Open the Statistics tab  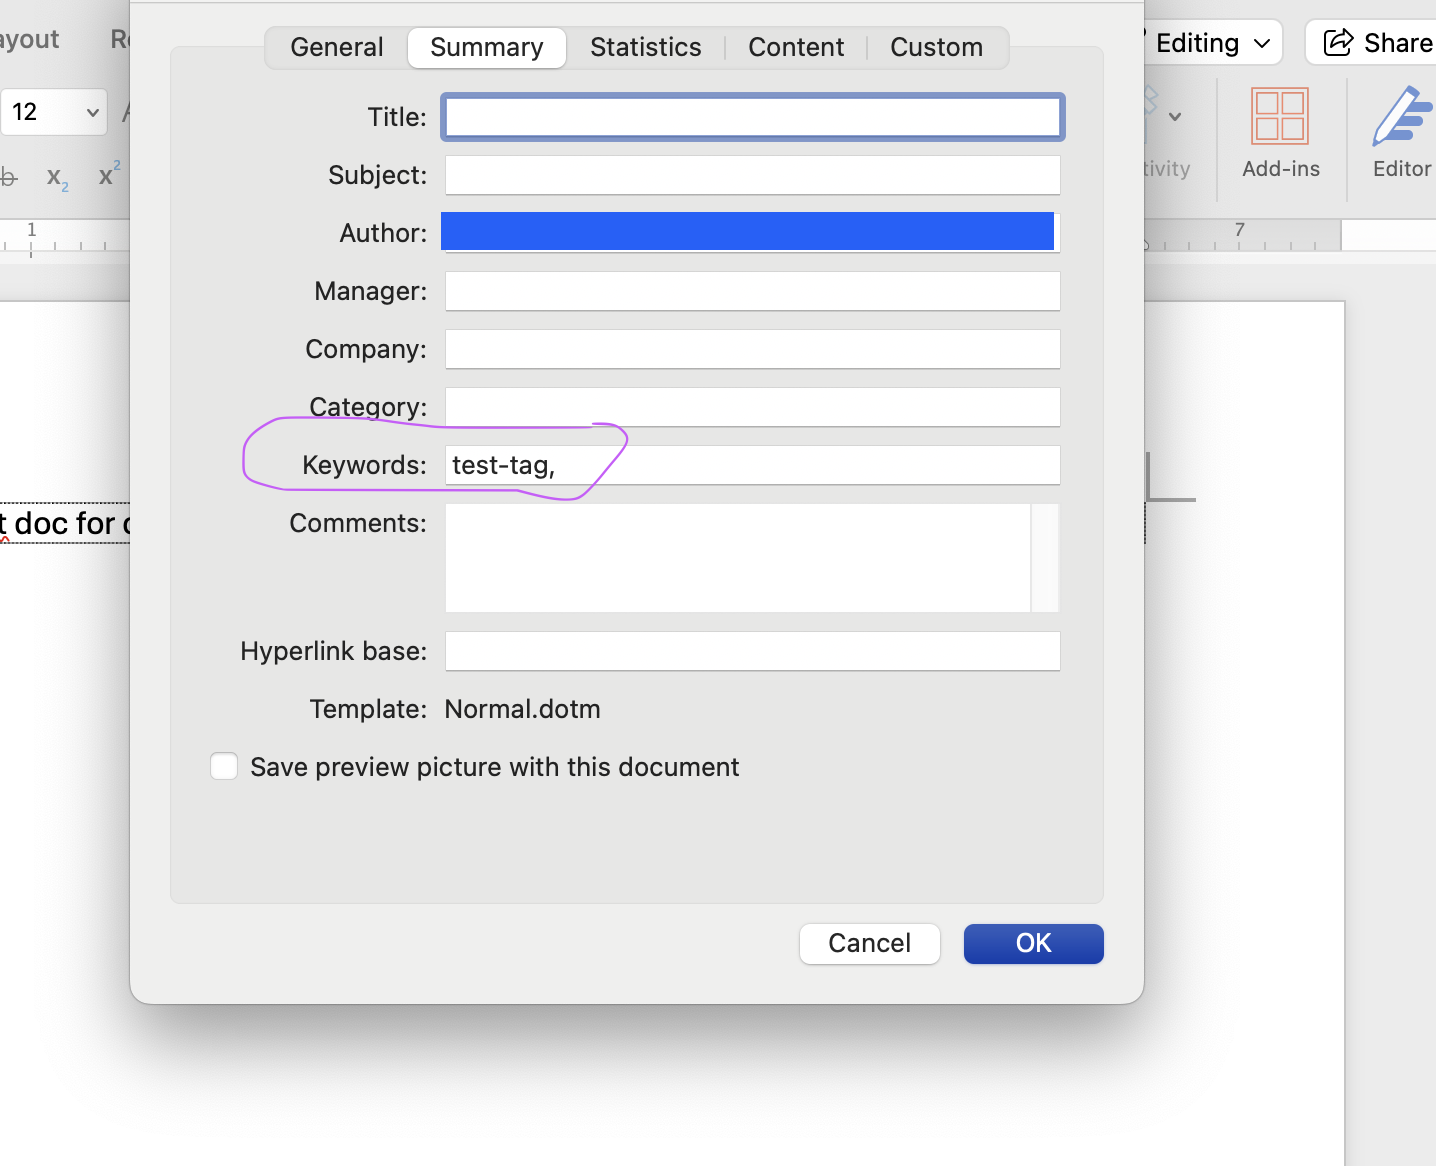[645, 48]
